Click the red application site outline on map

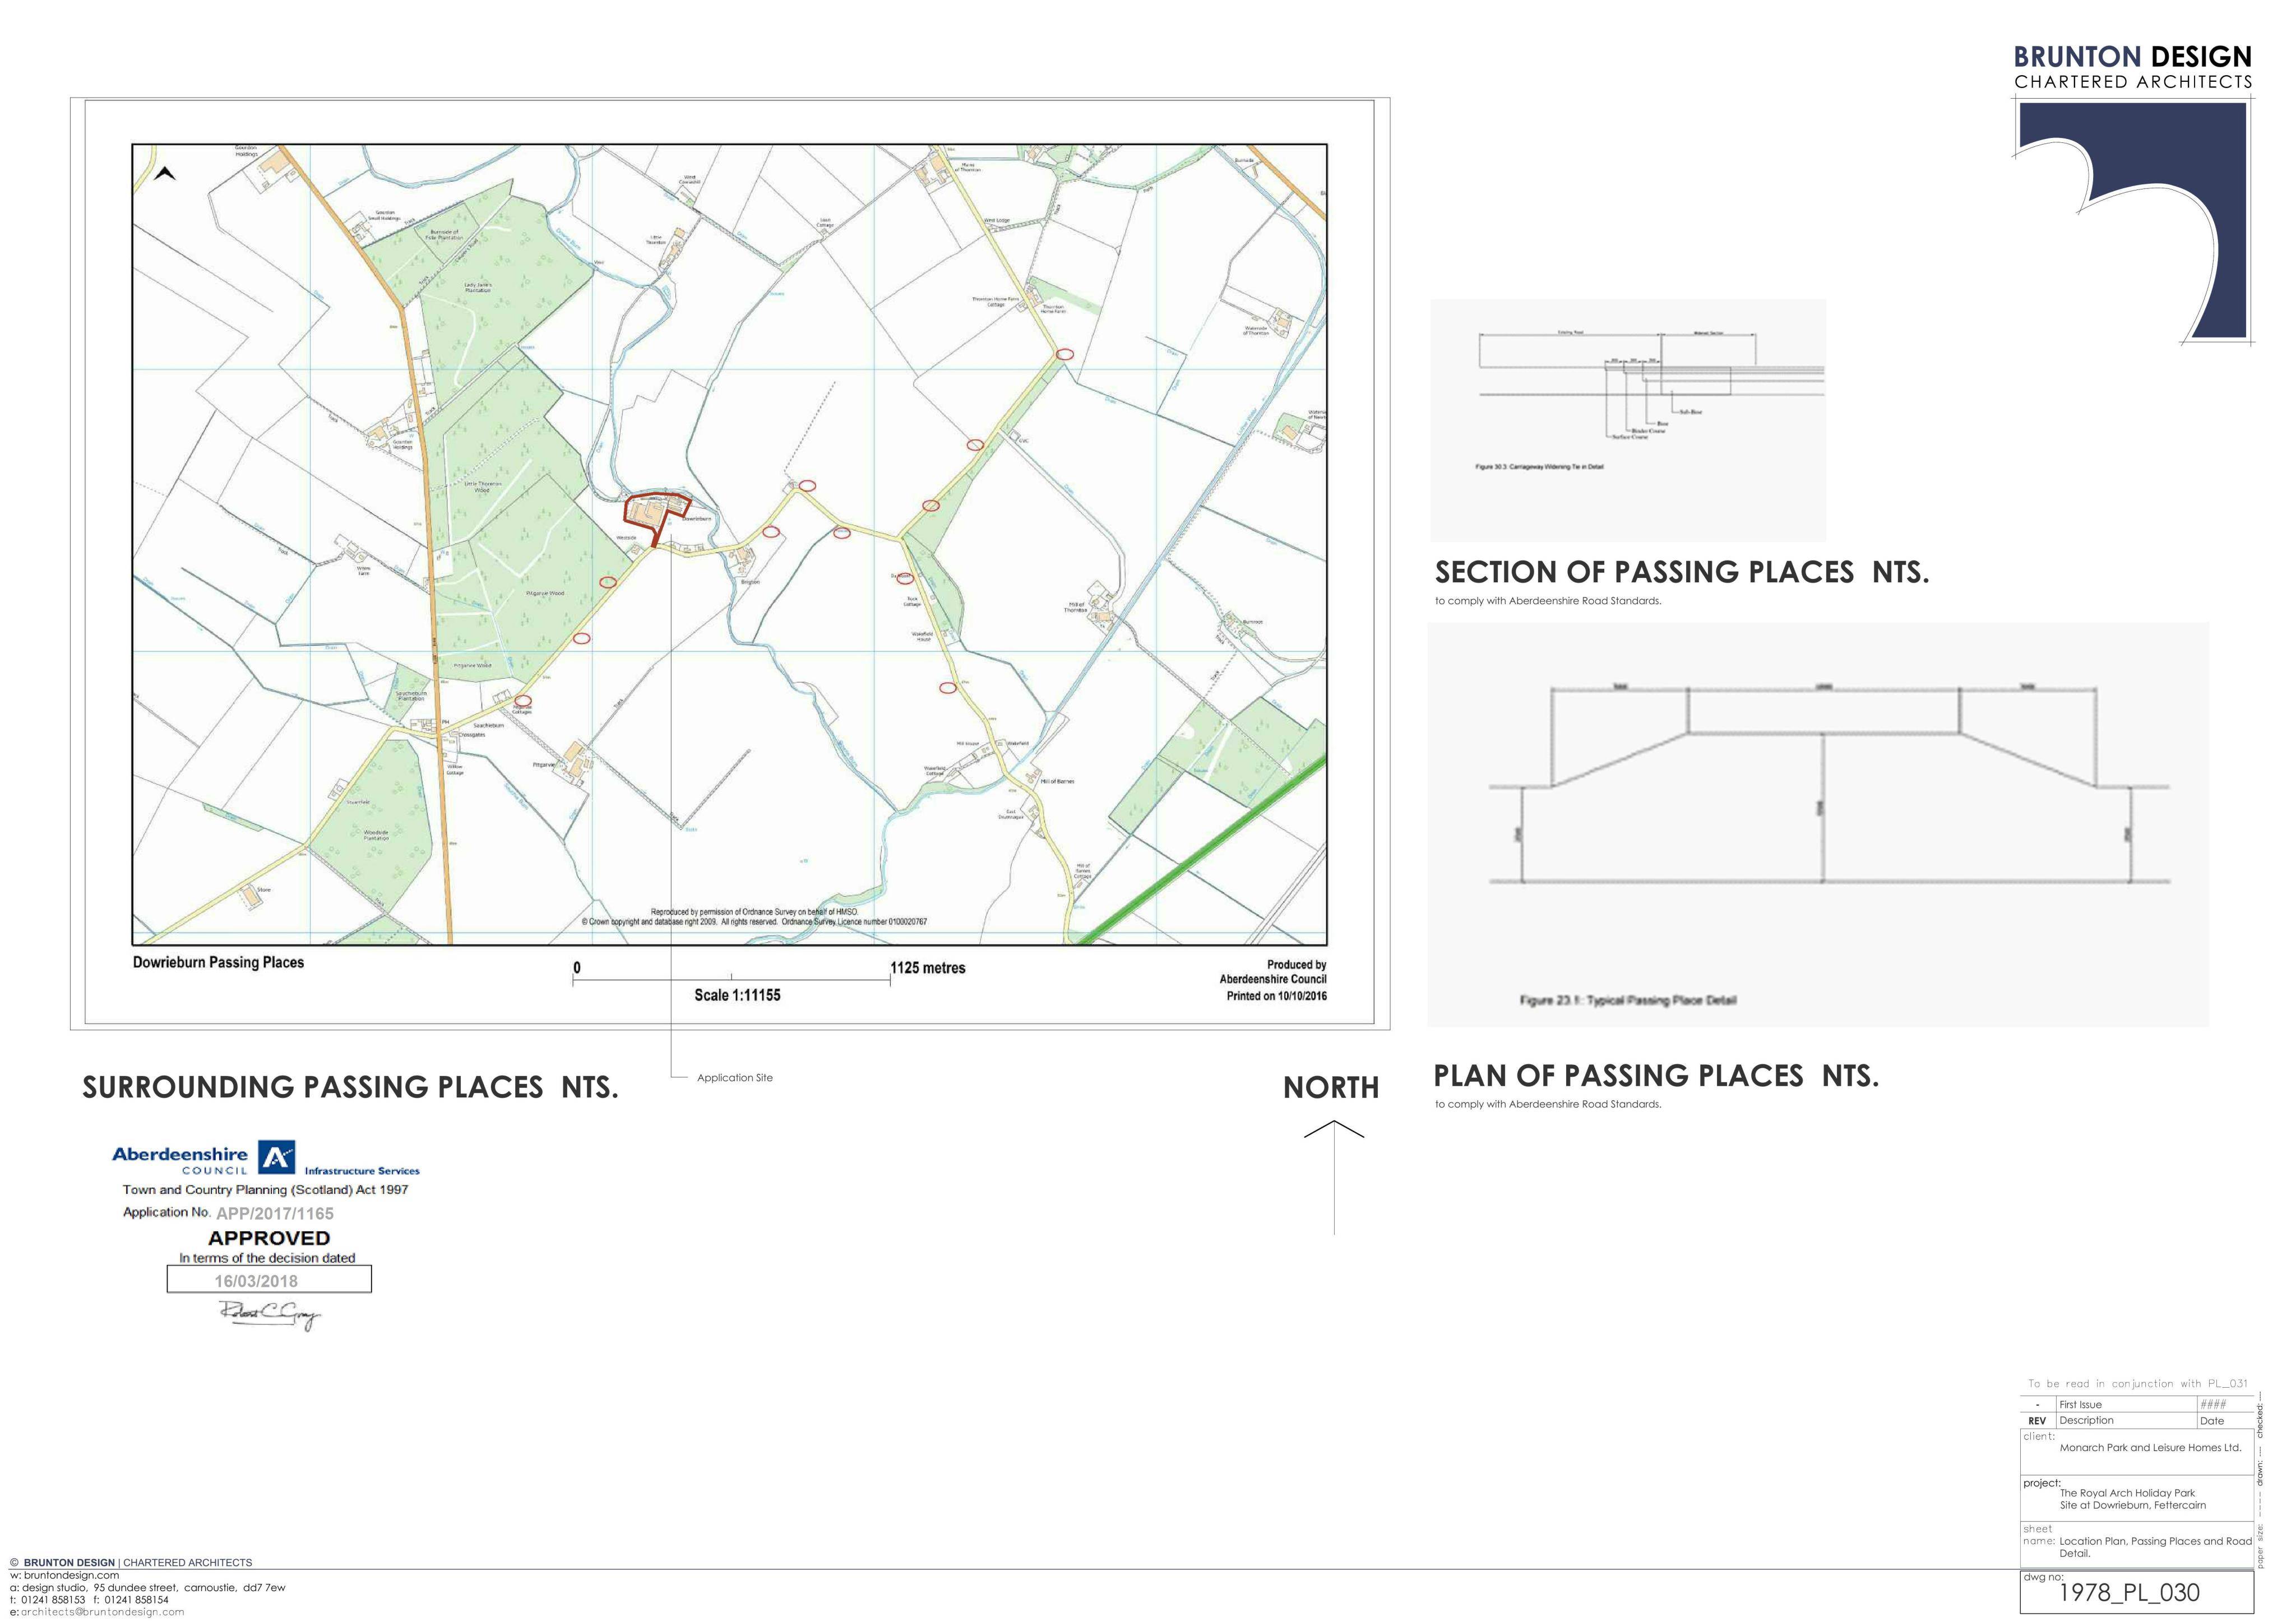(658, 519)
